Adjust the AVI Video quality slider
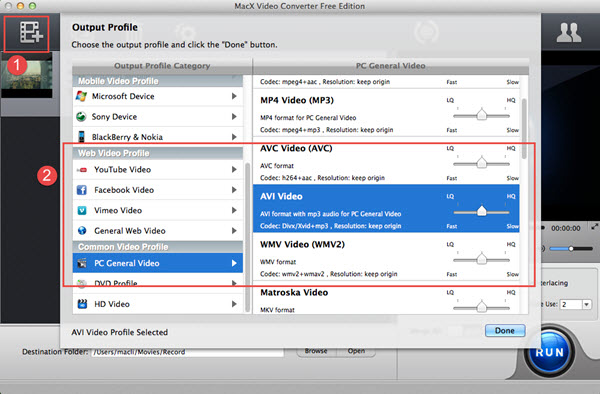600x394 pixels. tap(481, 211)
